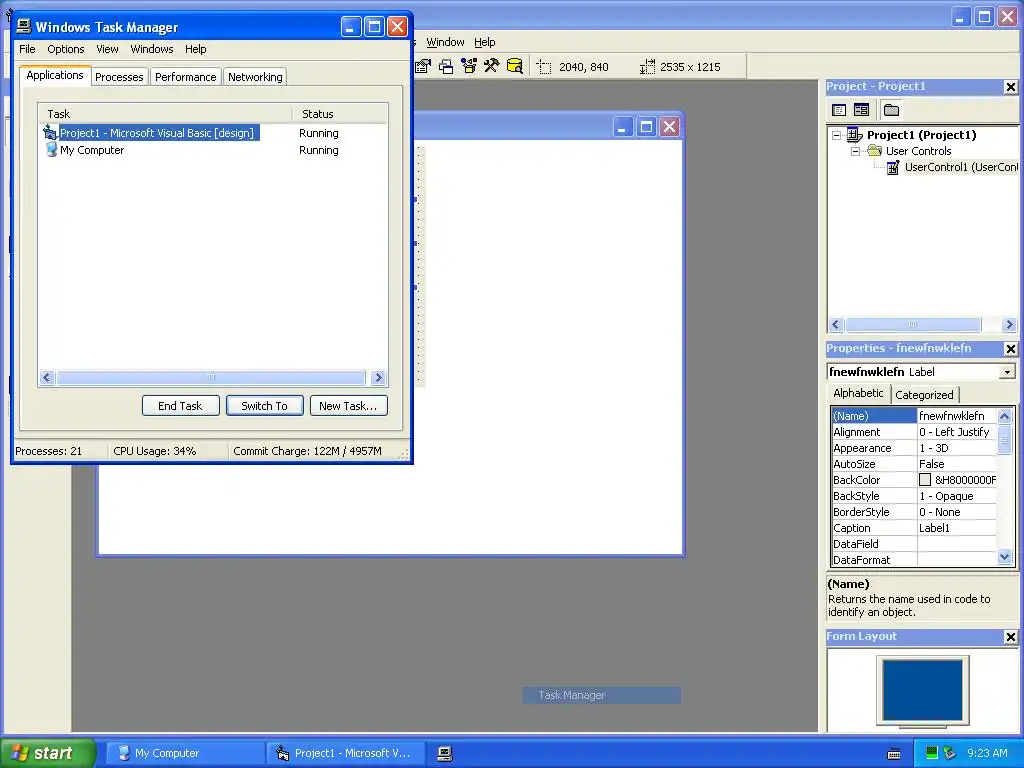Switch to the Processes tab

(x=119, y=77)
